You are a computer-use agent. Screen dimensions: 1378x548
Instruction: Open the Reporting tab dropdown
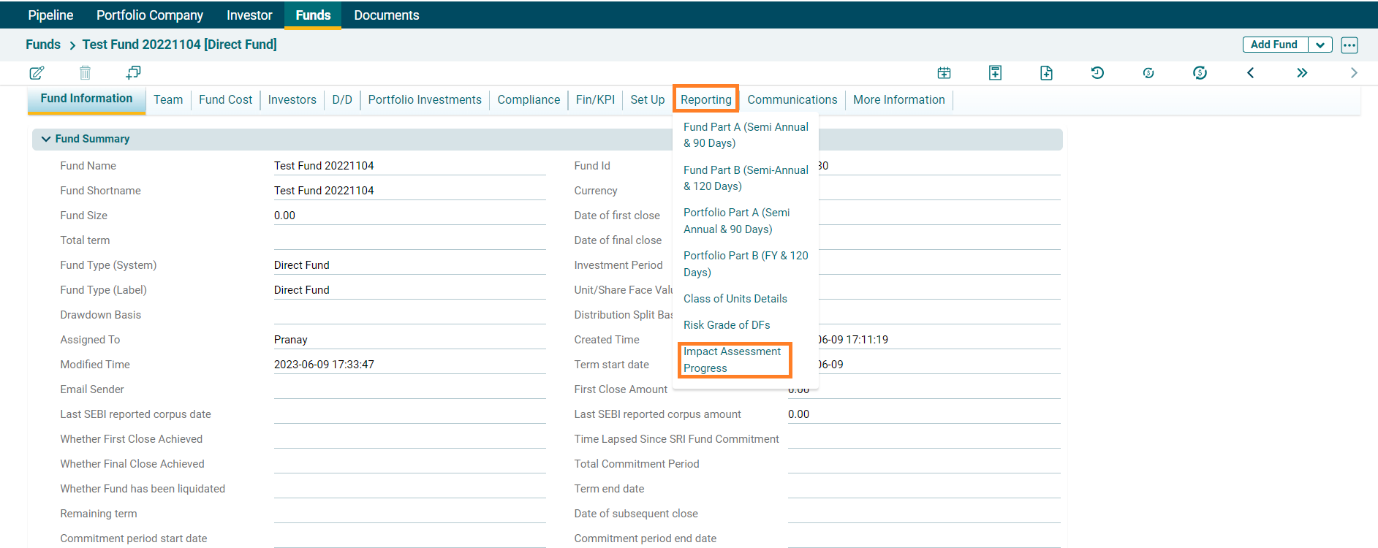coord(706,100)
